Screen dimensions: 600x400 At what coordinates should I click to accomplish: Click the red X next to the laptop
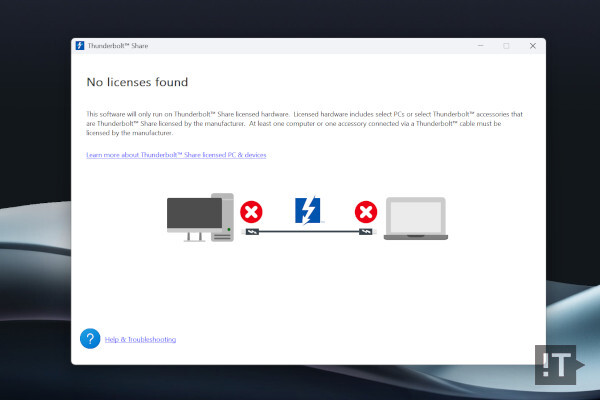366,212
